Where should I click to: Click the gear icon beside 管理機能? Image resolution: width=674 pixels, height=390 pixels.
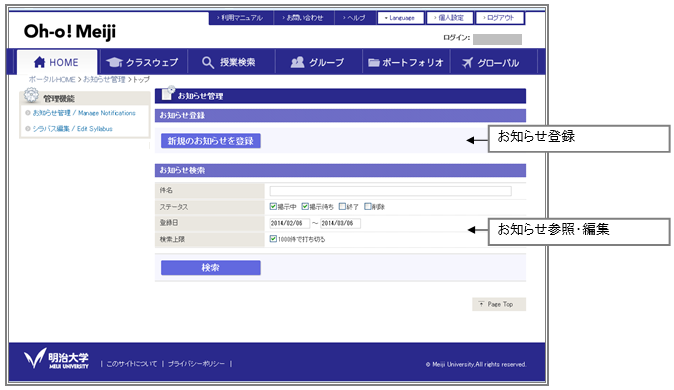click(x=31, y=95)
